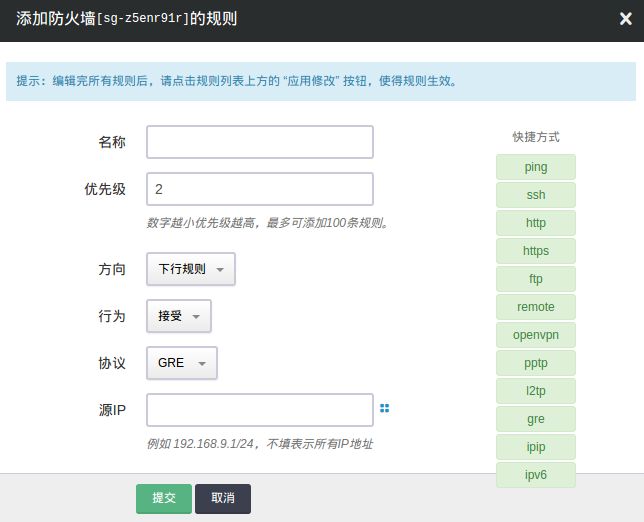
Task: Click the IP picker icon beside 源IP
Action: coord(384,408)
